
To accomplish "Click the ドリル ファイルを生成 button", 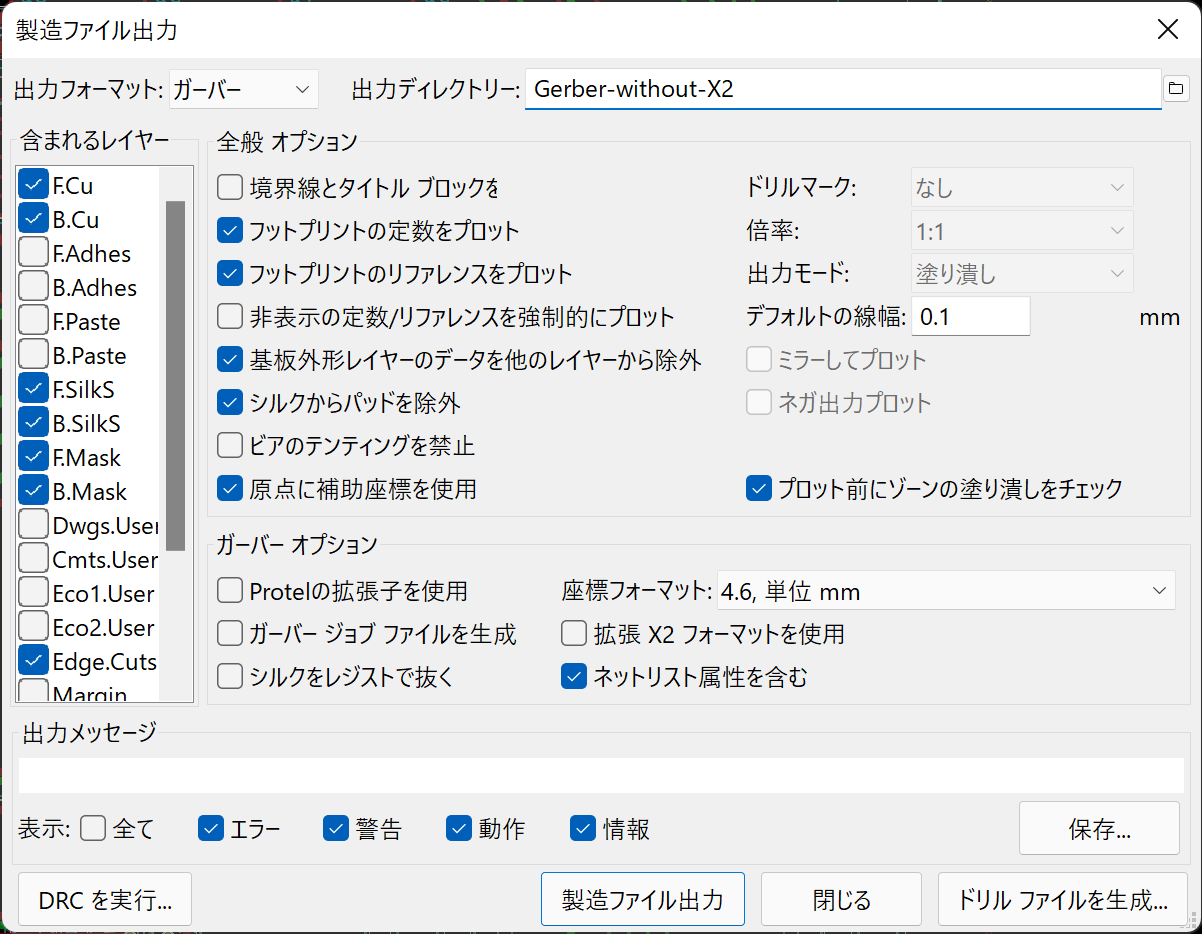I will tap(1062, 899).
